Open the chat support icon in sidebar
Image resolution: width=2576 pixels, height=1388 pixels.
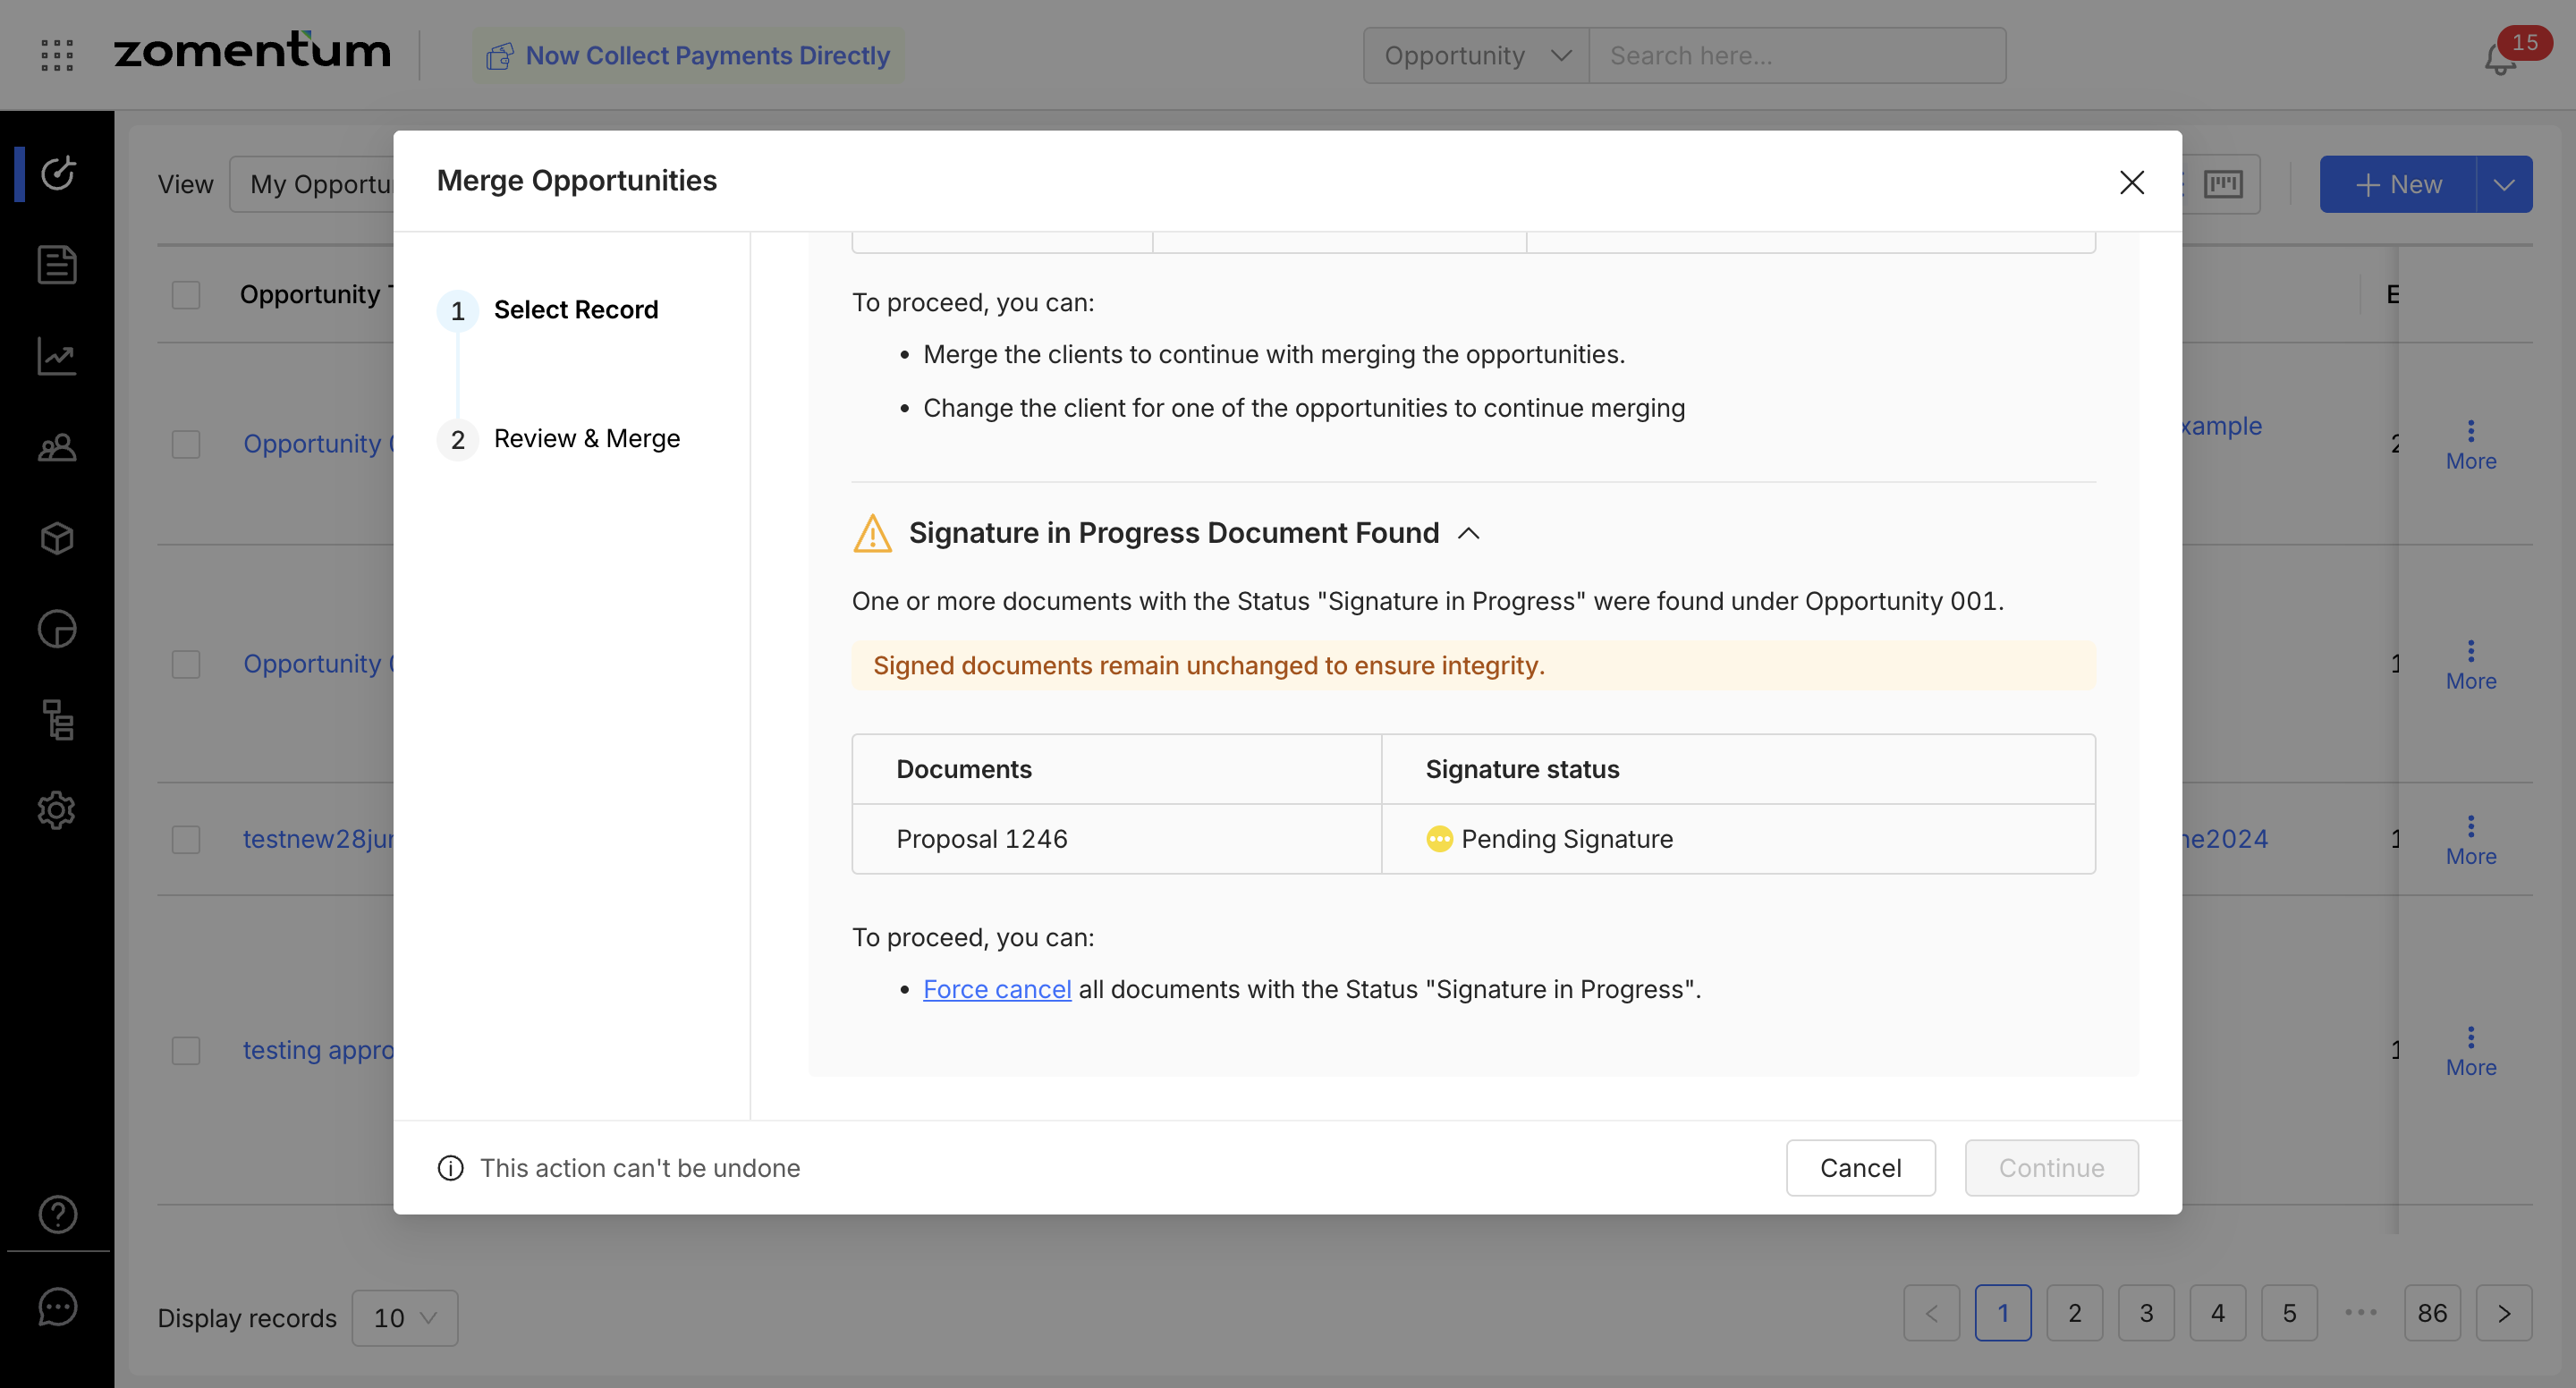[x=57, y=1307]
